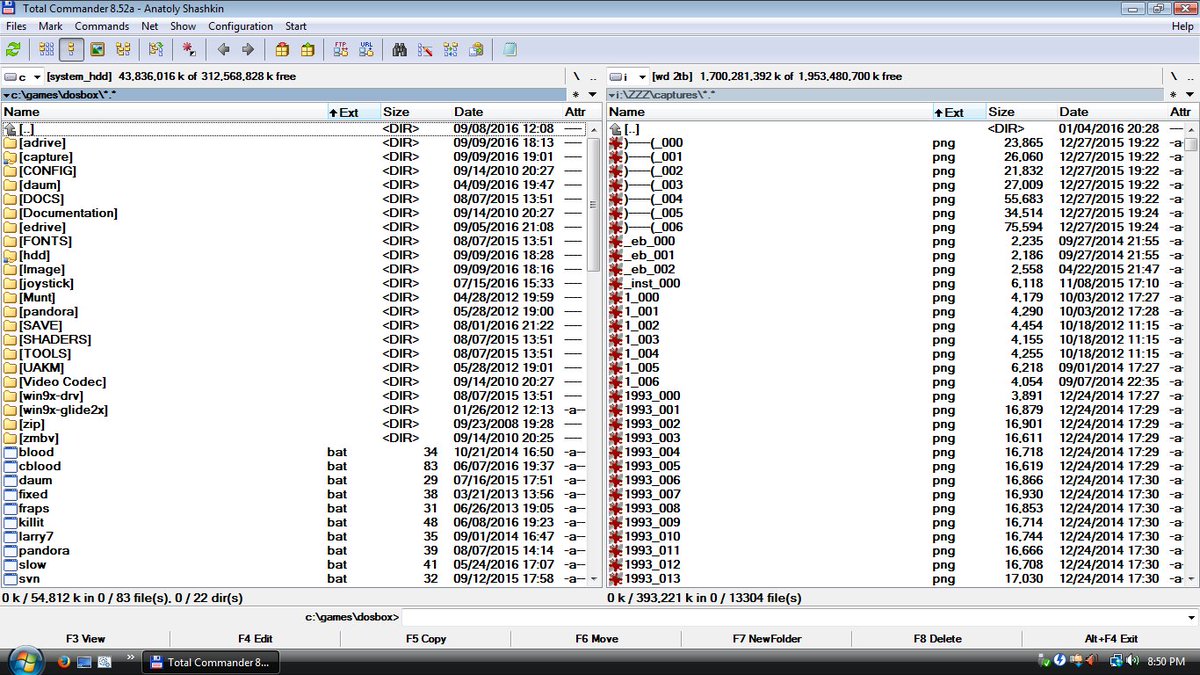
Task: Go to root directory in the right panel
Action: (x=1176, y=76)
